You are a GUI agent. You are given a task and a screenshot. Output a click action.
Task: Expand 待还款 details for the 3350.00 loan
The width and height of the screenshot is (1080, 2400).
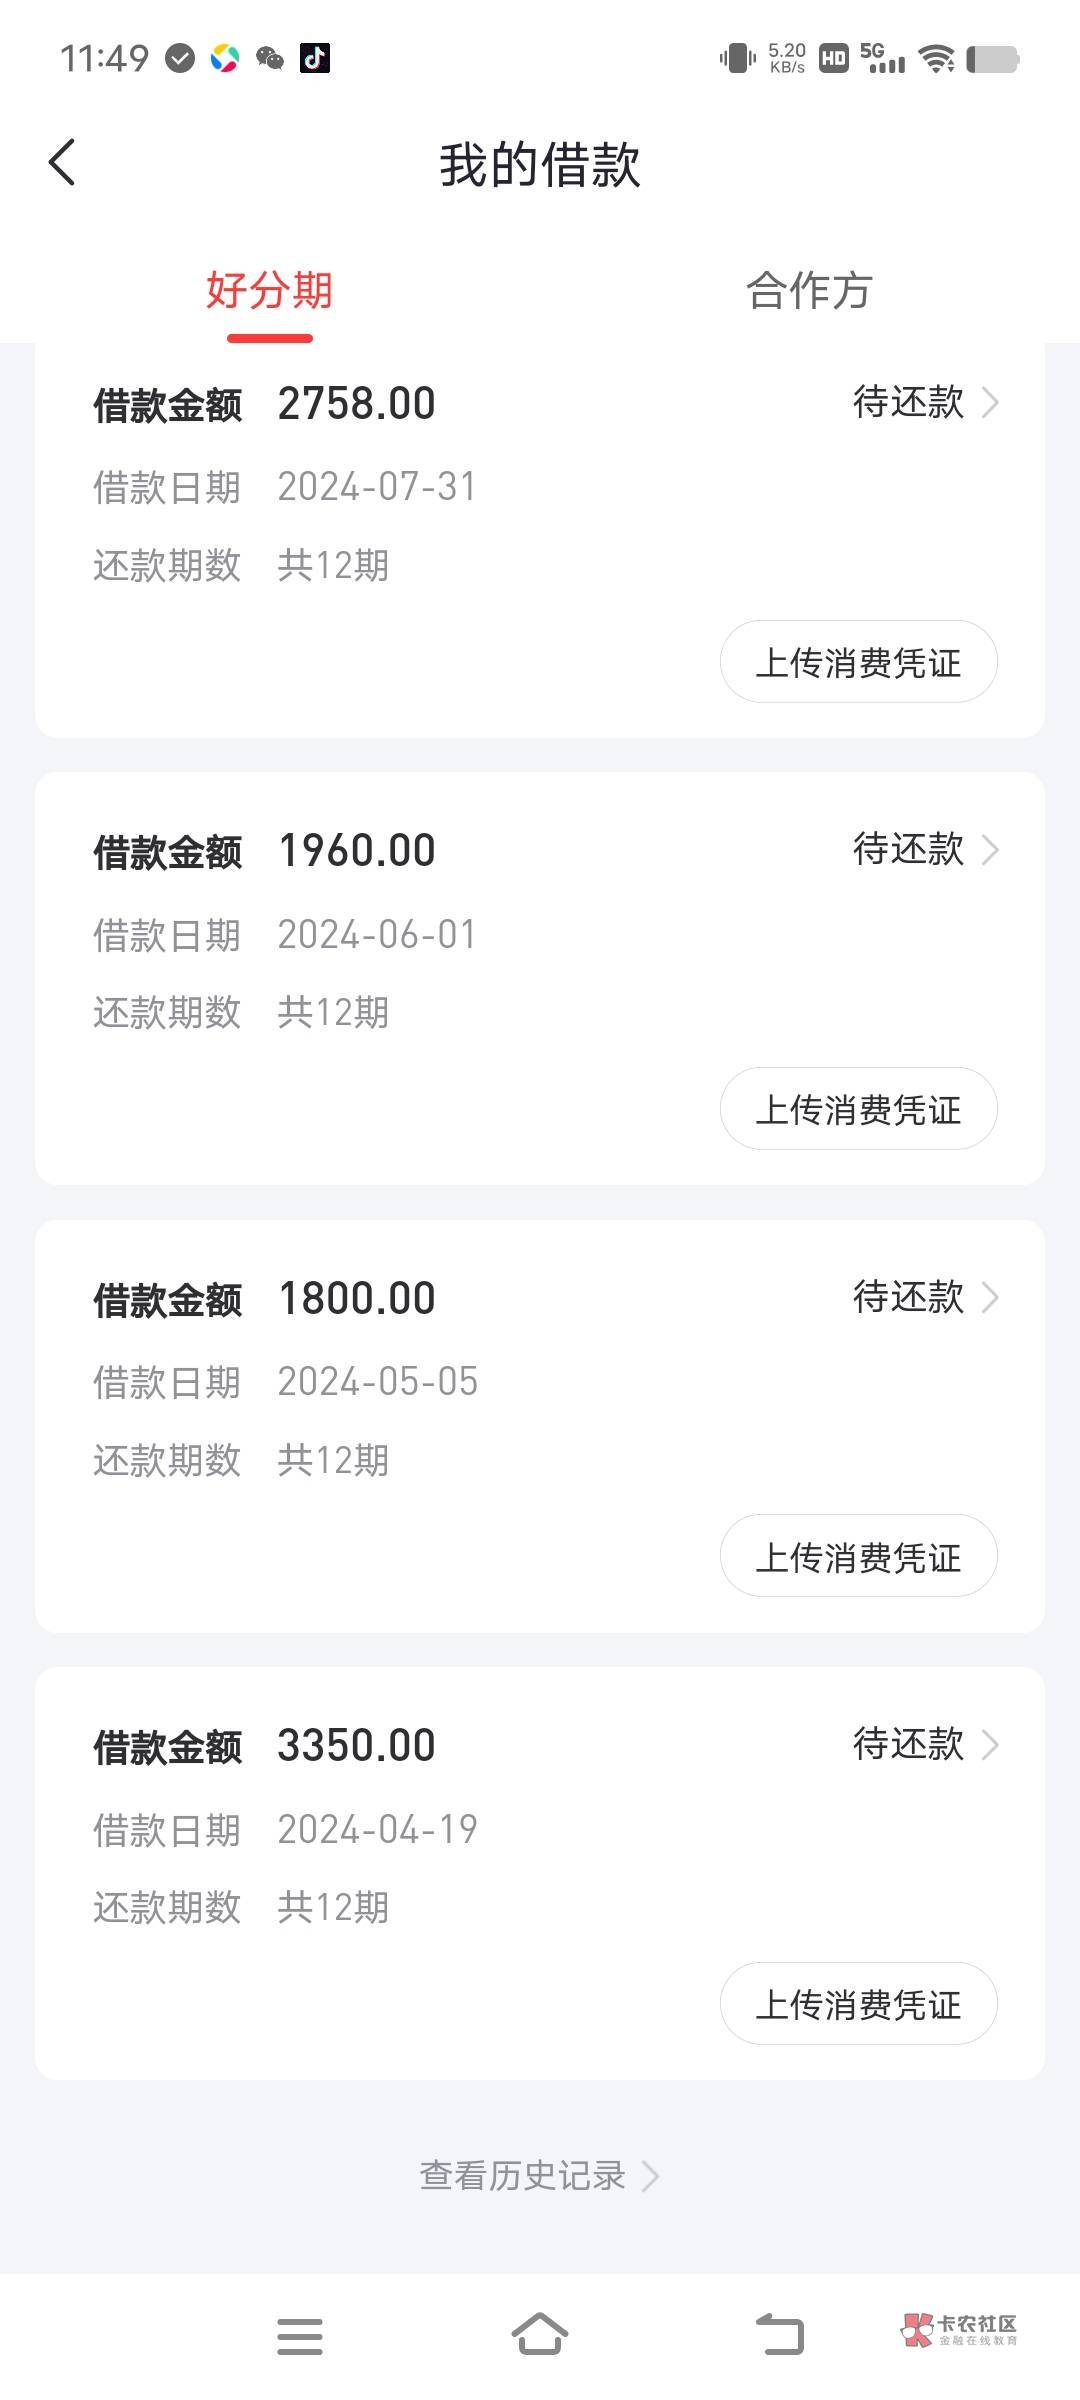click(924, 1744)
